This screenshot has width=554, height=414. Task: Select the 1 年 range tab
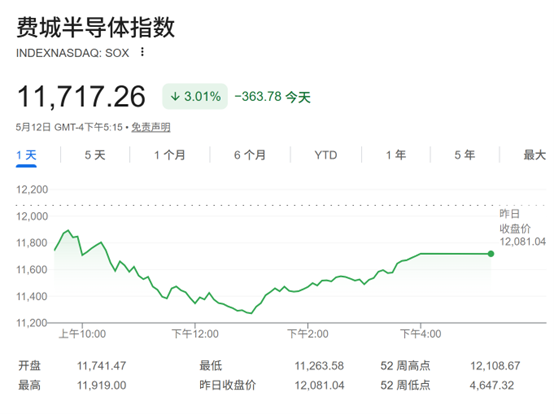[396, 155]
